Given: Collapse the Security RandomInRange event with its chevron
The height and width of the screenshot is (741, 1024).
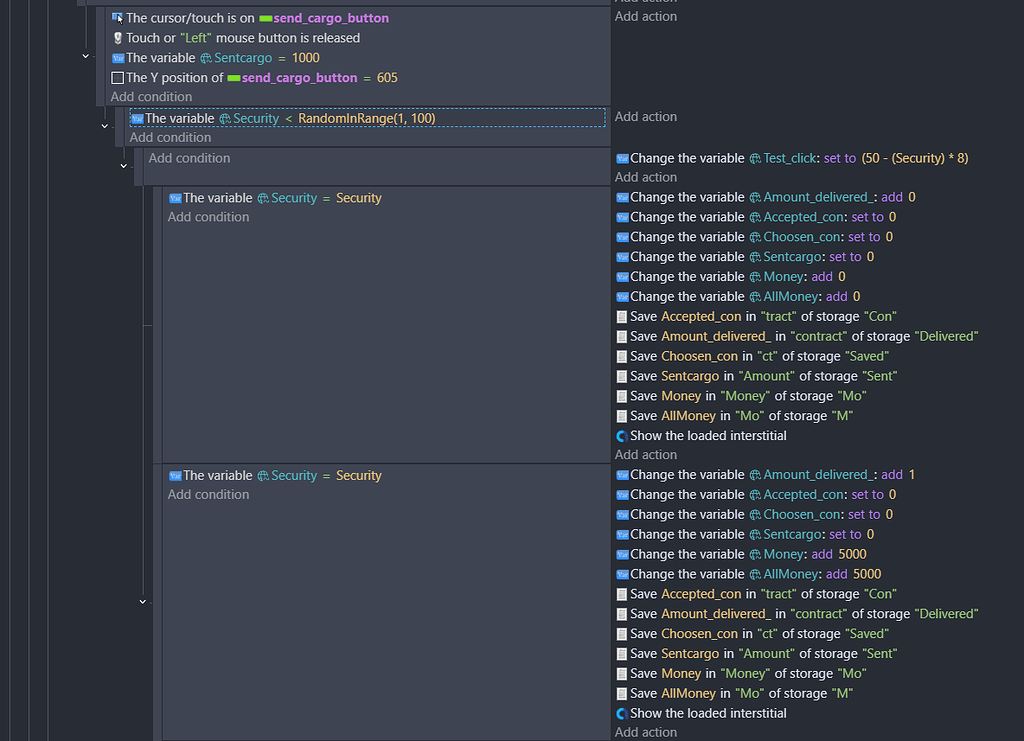Looking at the screenshot, I should (104, 124).
